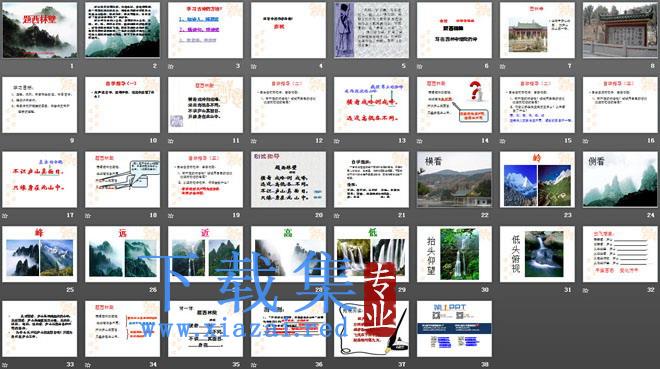This screenshot has width=660, height=369.
Task: Select slide 7 temple photo thumbnail
Action: [x=537, y=30]
